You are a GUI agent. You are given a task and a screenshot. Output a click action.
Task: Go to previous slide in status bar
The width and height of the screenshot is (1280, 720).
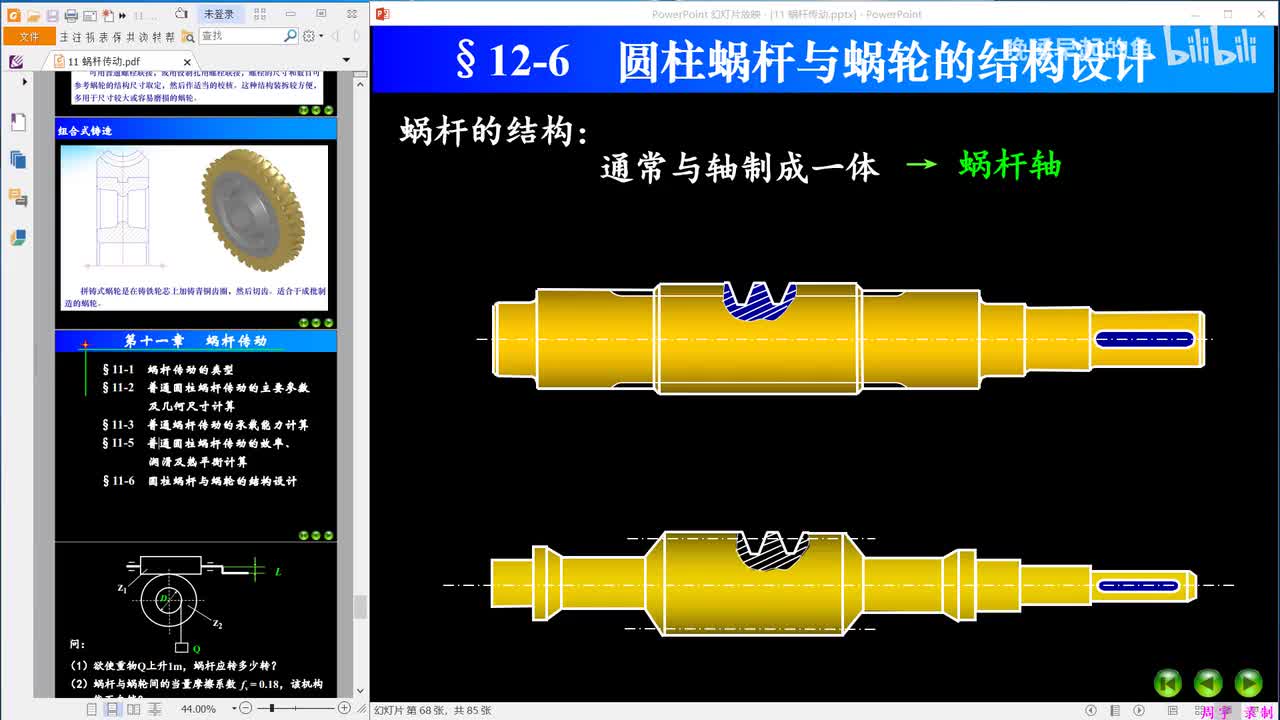pyautogui.click(x=1092, y=710)
